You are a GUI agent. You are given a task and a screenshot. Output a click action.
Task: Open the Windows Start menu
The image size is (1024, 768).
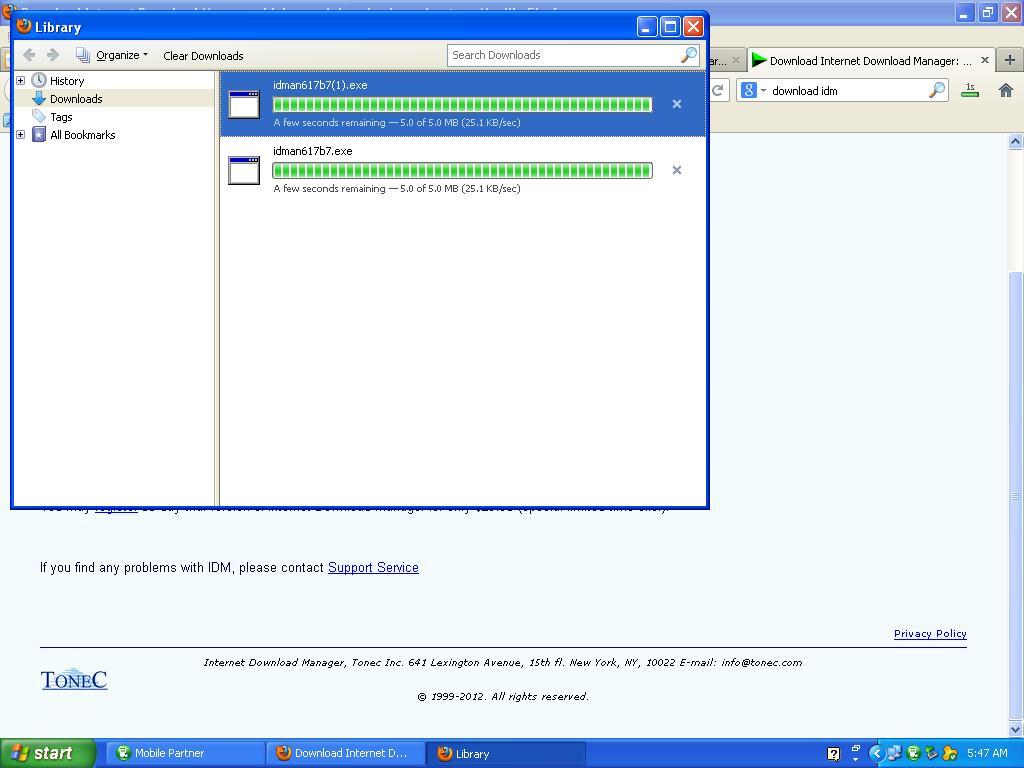(x=48, y=754)
